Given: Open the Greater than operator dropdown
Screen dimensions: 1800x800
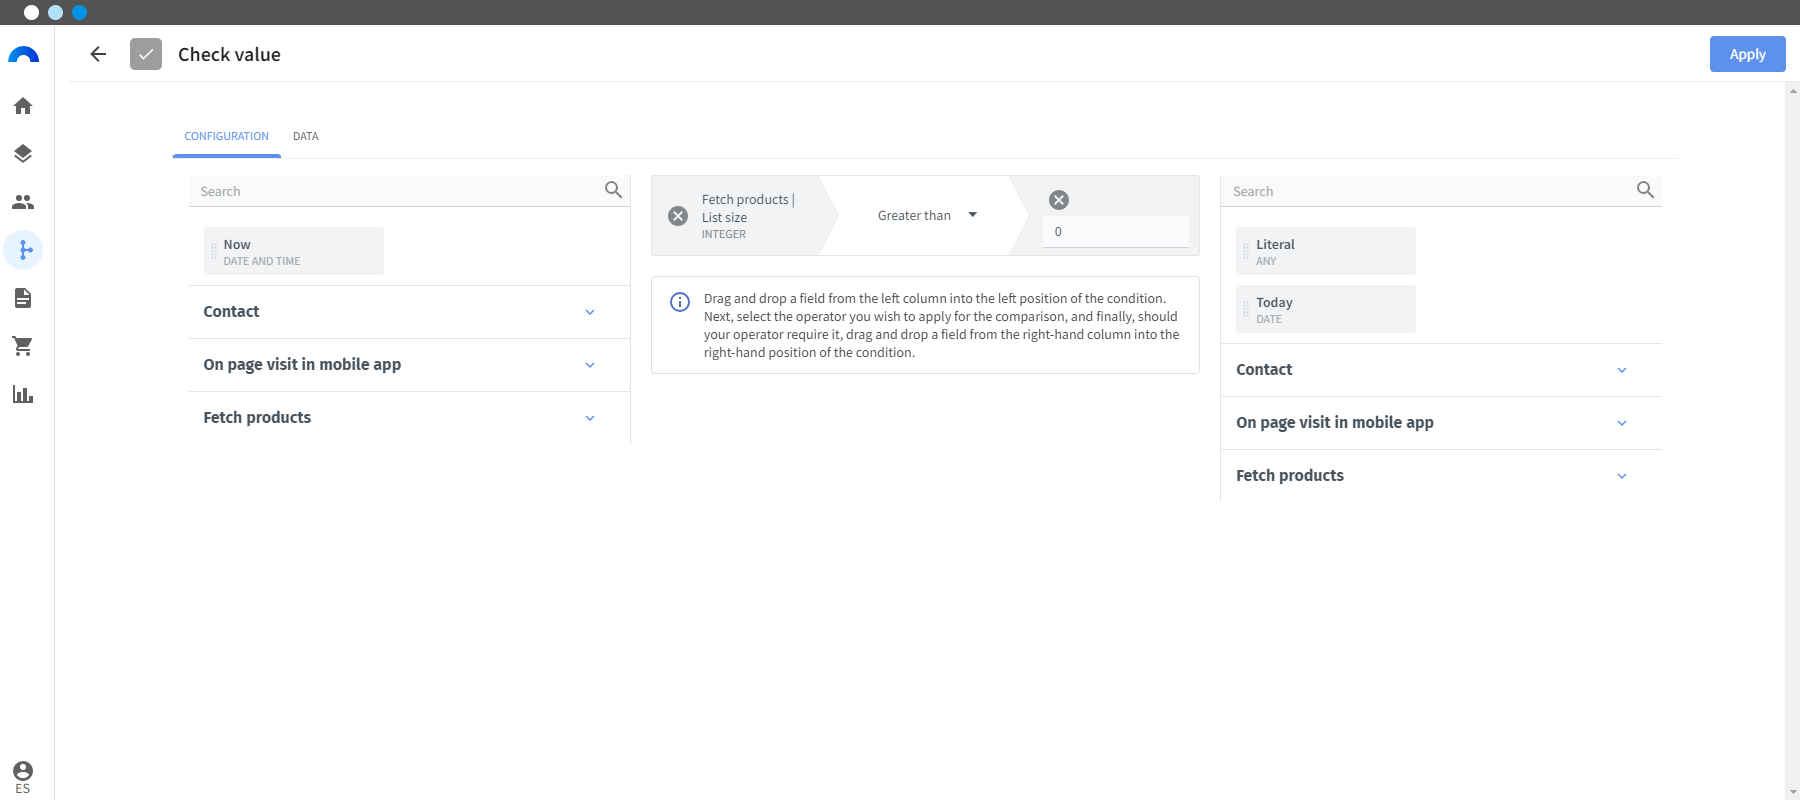Looking at the screenshot, I should click(926, 215).
